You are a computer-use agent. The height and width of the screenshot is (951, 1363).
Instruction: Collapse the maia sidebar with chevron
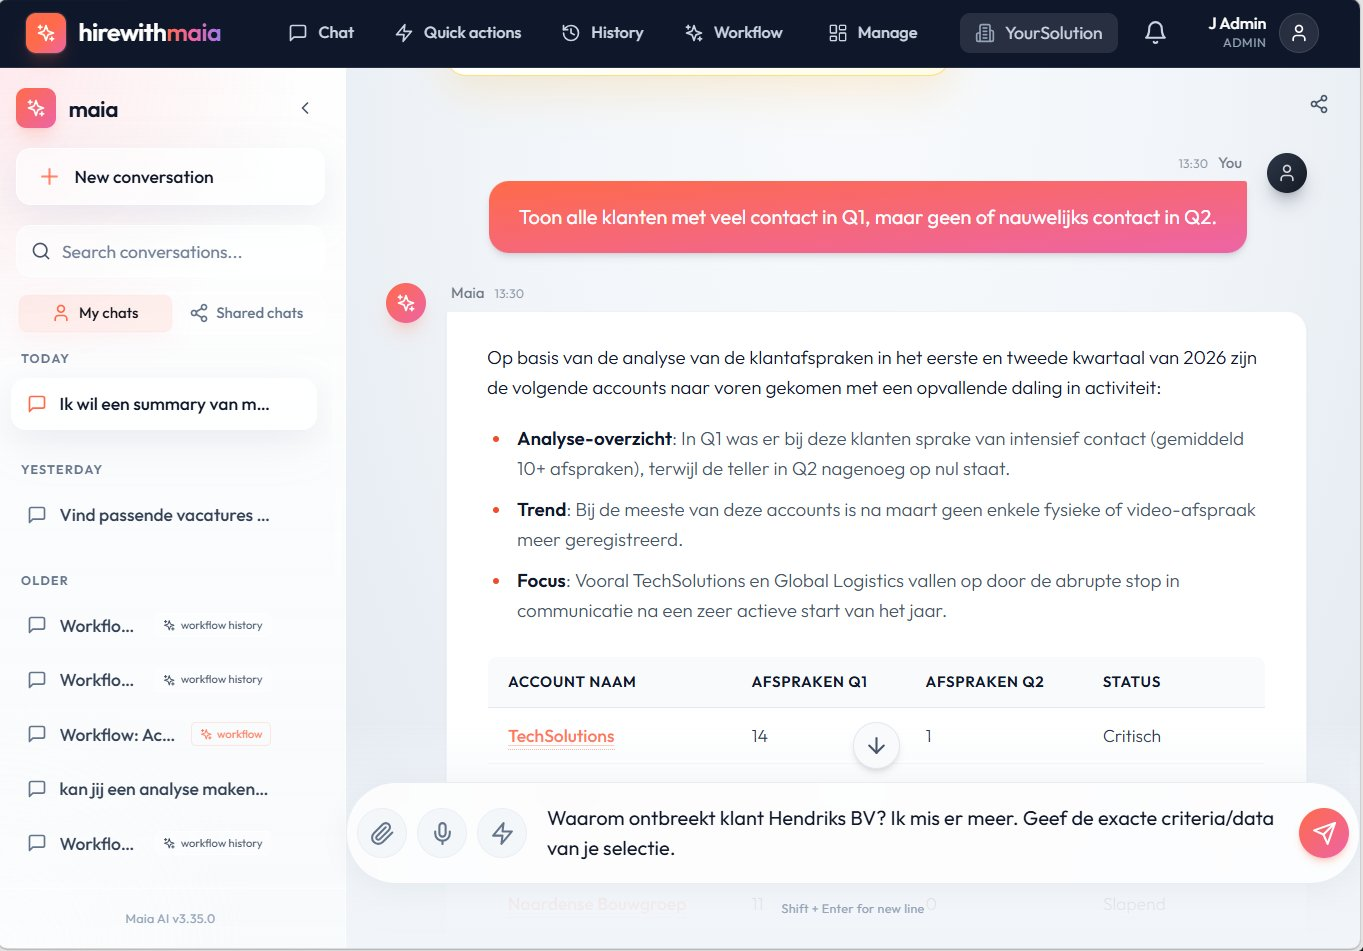point(305,108)
